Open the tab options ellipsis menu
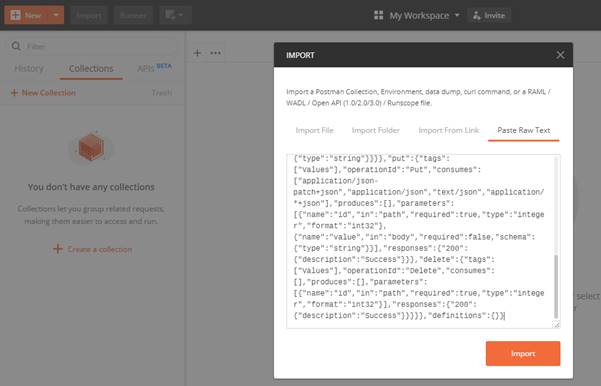 215,53
